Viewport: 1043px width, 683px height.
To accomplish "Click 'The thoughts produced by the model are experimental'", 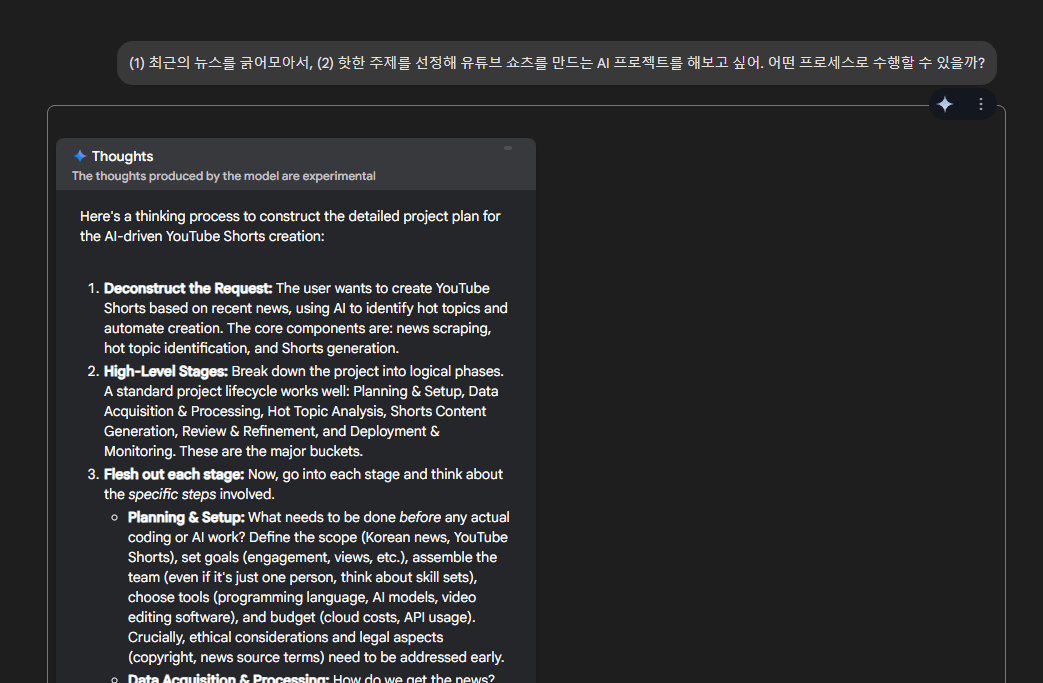I will click(x=224, y=176).
